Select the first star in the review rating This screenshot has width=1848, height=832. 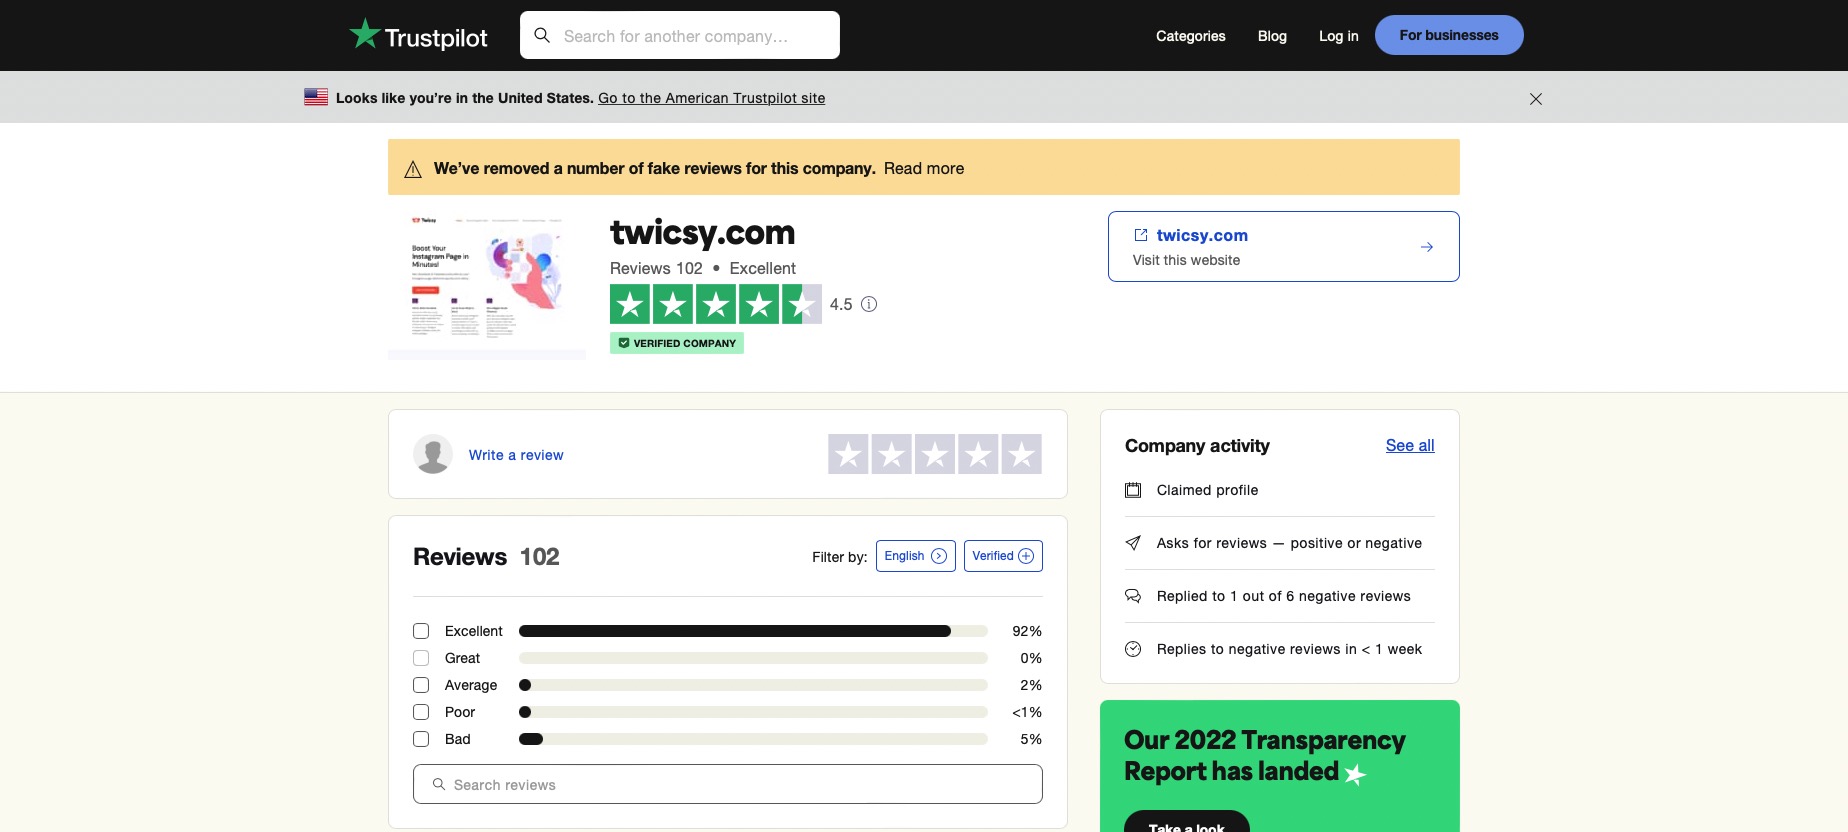tap(848, 454)
